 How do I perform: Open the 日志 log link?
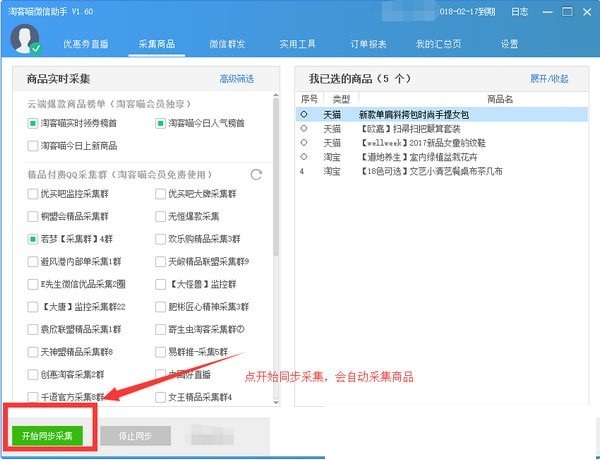(520, 12)
